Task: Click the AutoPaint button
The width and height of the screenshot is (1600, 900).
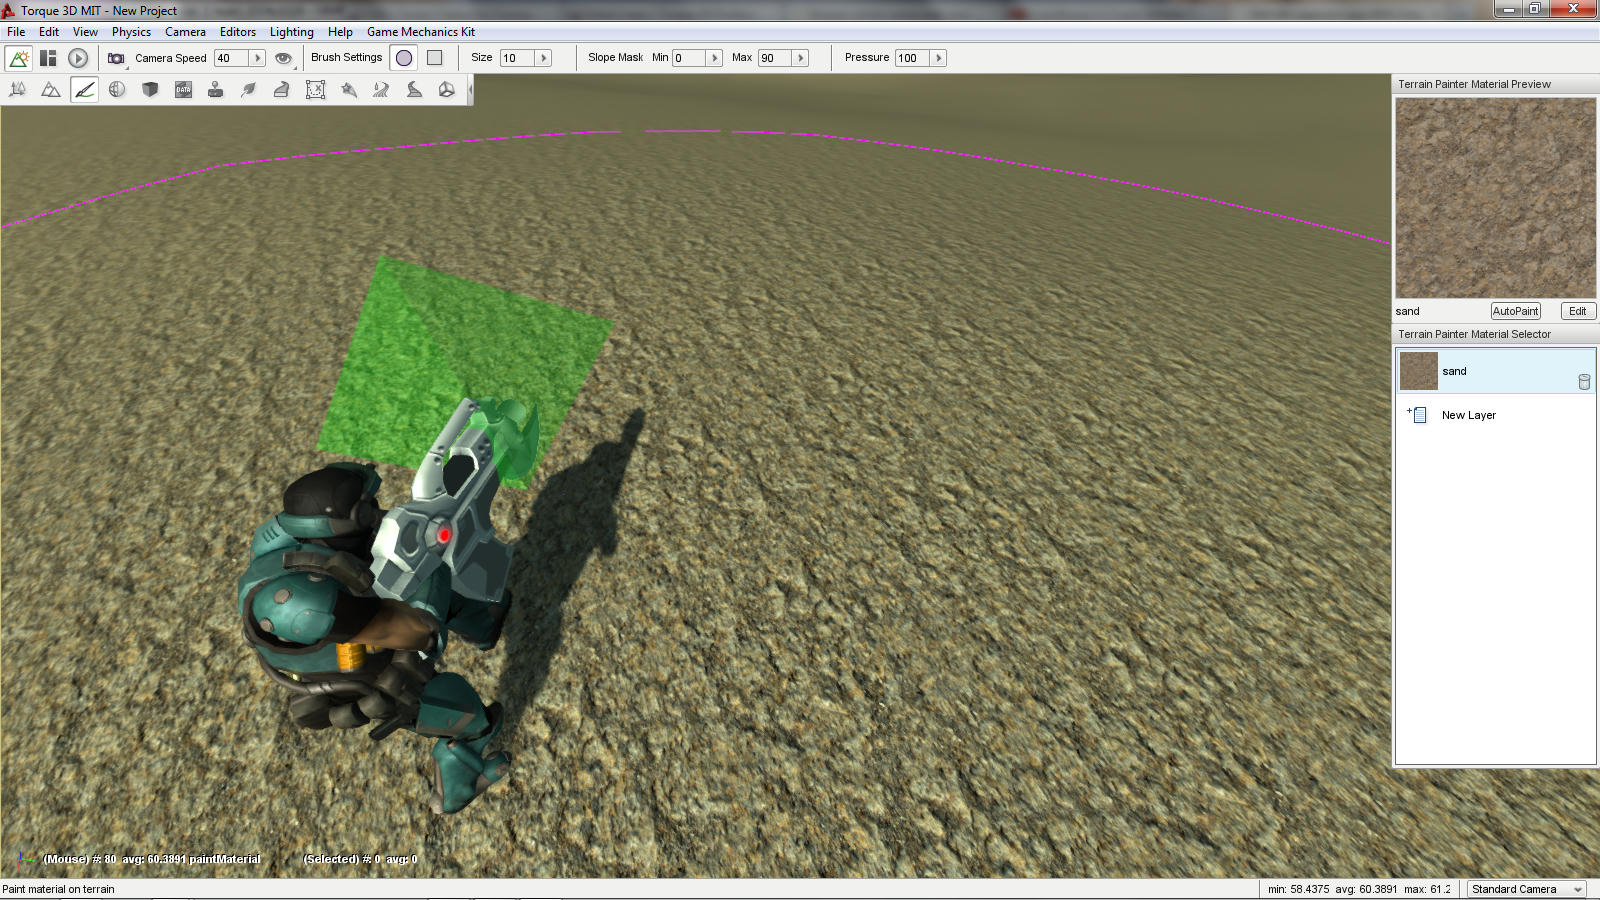Action: [1515, 311]
